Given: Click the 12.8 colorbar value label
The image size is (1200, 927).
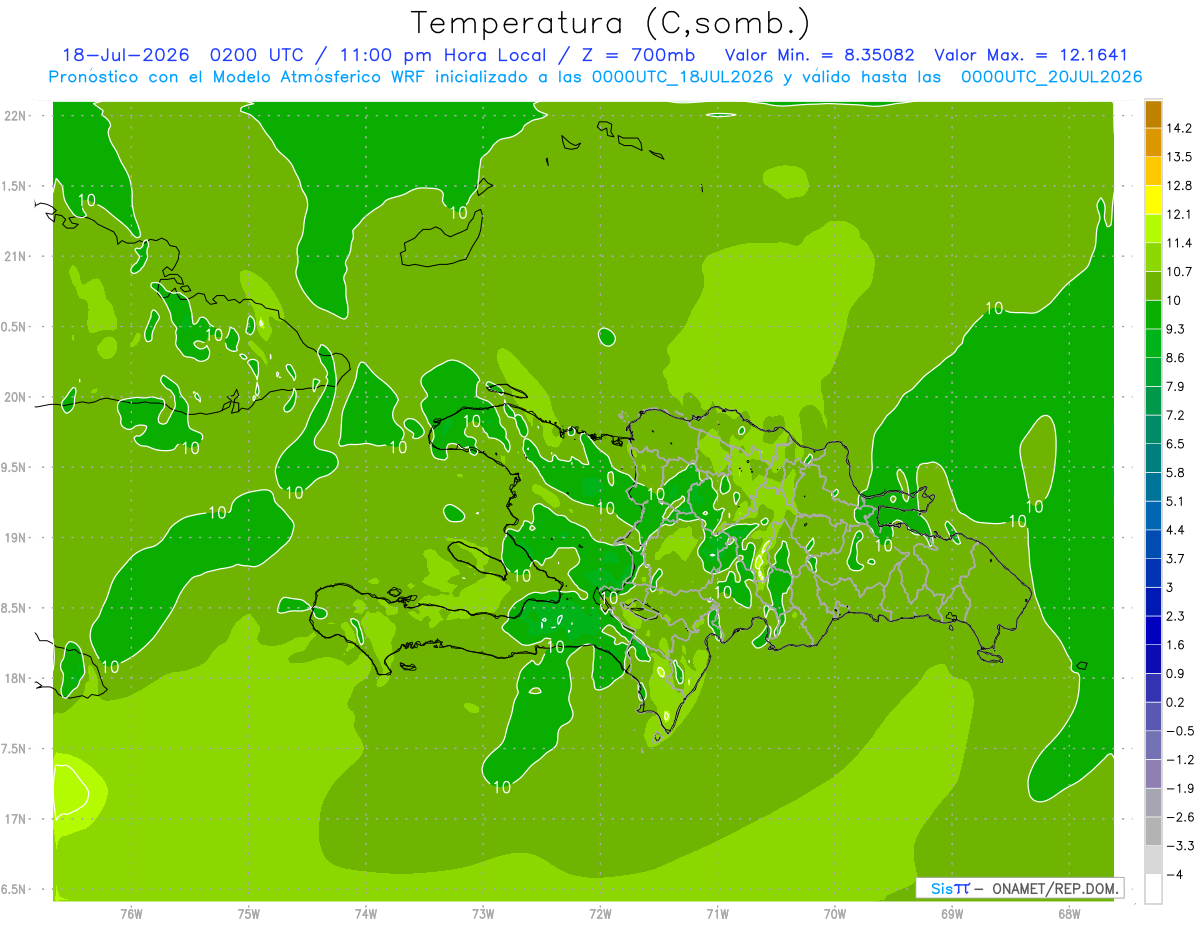Looking at the screenshot, I should tap(1179, 186).
